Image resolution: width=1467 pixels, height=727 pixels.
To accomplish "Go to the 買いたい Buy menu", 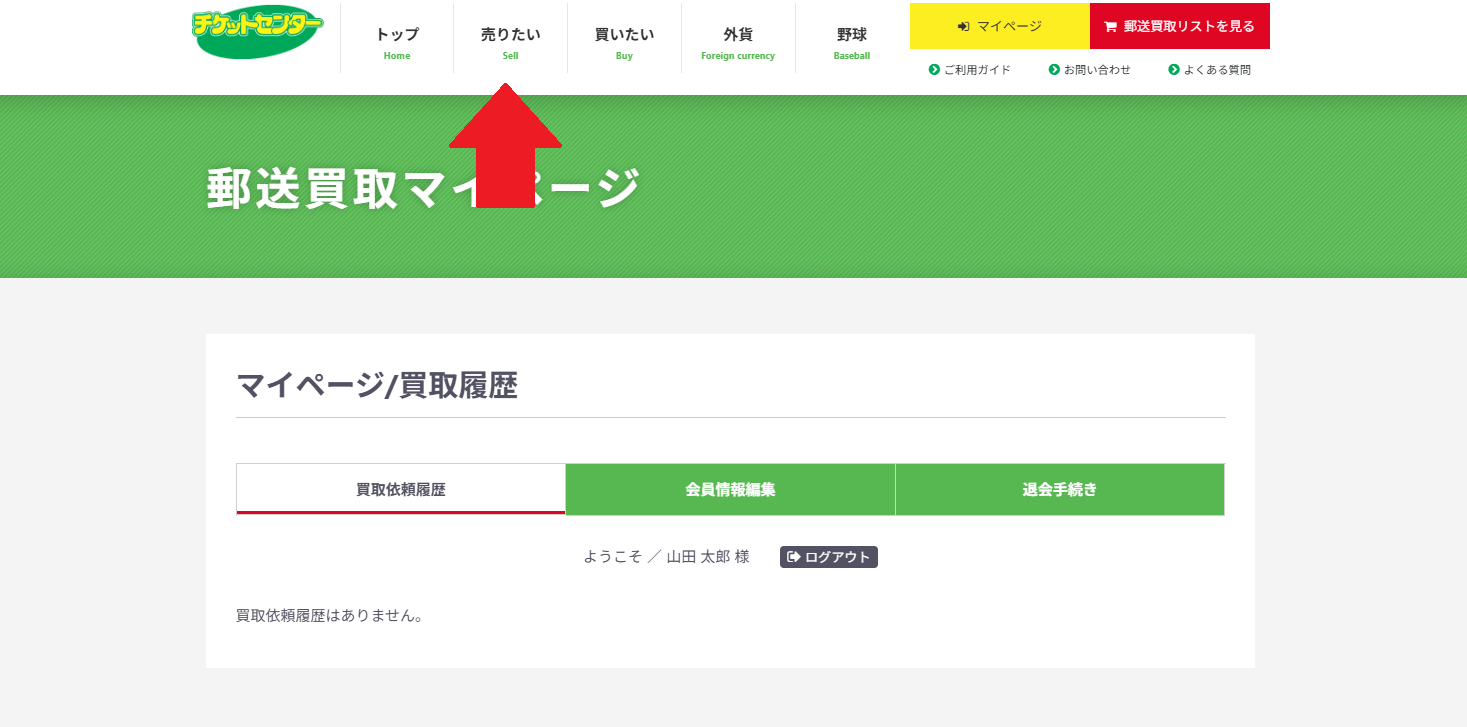I will 625,38.
